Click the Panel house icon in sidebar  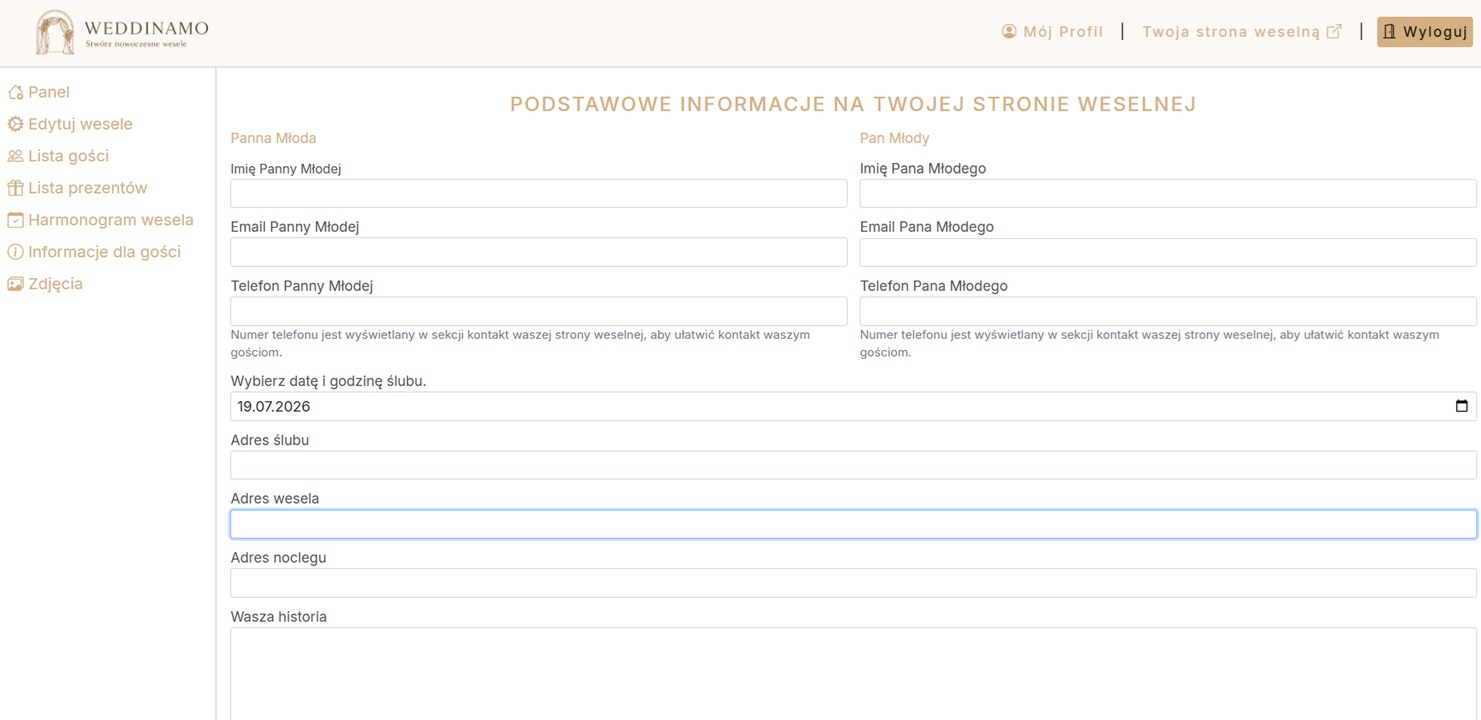[x=15, y=92]
